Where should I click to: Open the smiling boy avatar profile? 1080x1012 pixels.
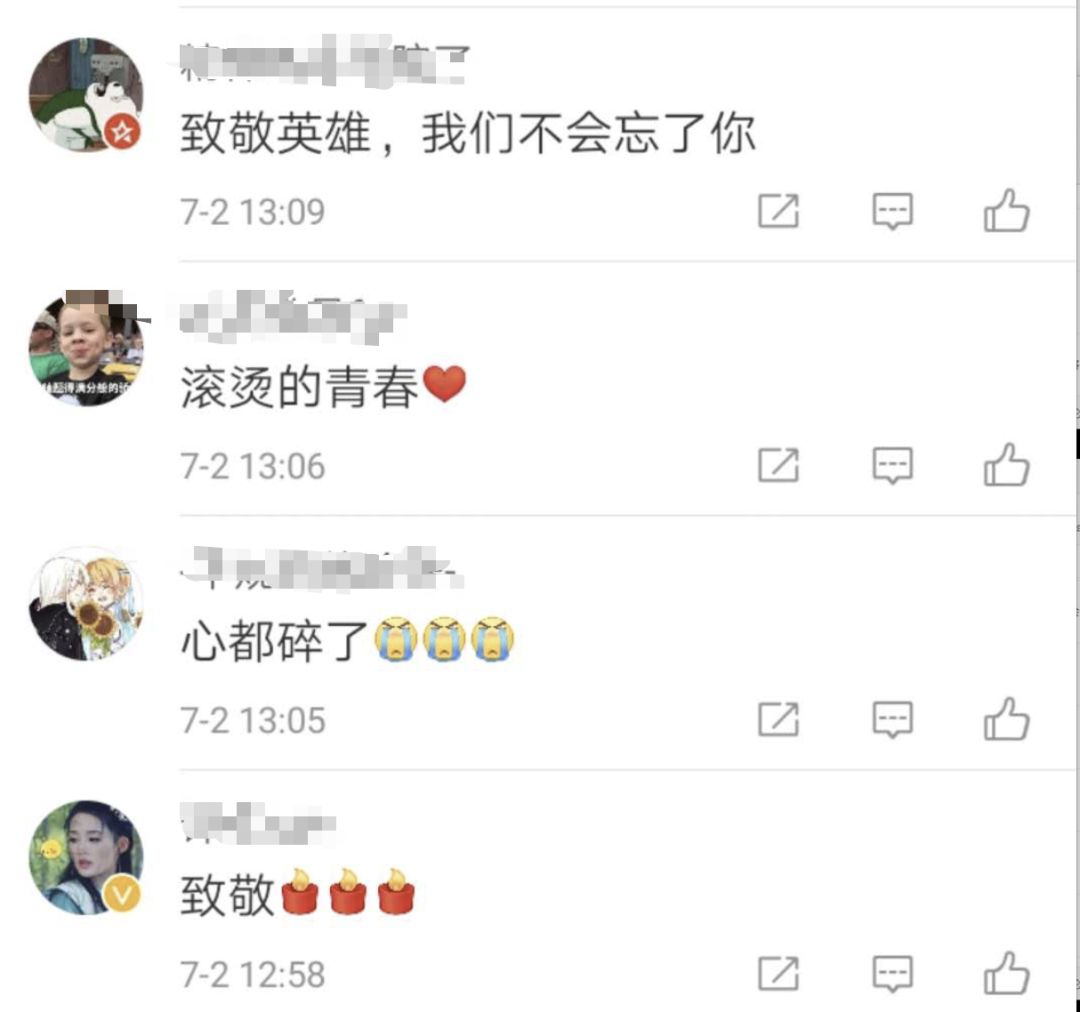[x=86, y=349]
